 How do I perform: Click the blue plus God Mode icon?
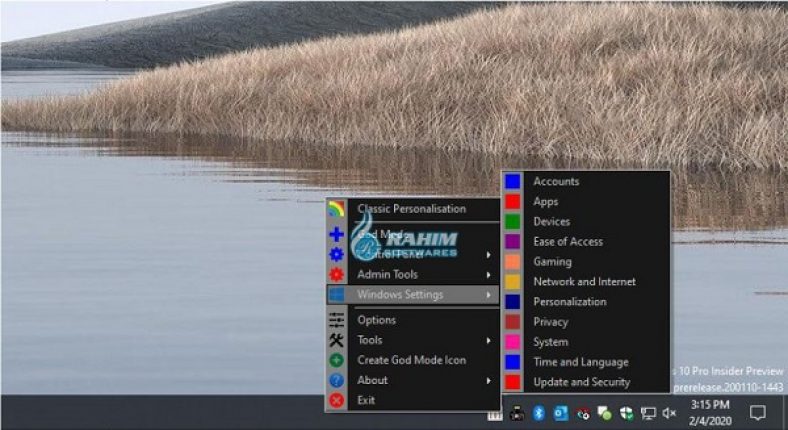coord(336,235)
